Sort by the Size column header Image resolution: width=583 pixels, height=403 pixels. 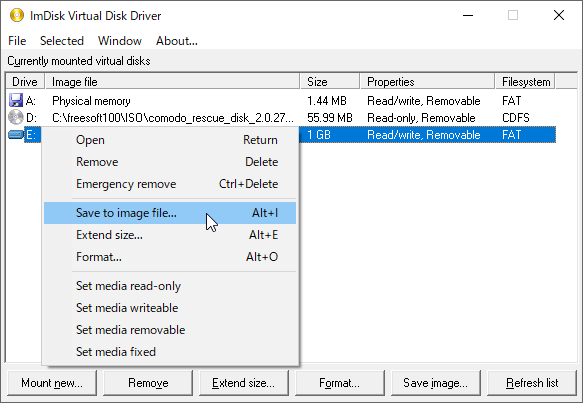(x=330, y=81)
